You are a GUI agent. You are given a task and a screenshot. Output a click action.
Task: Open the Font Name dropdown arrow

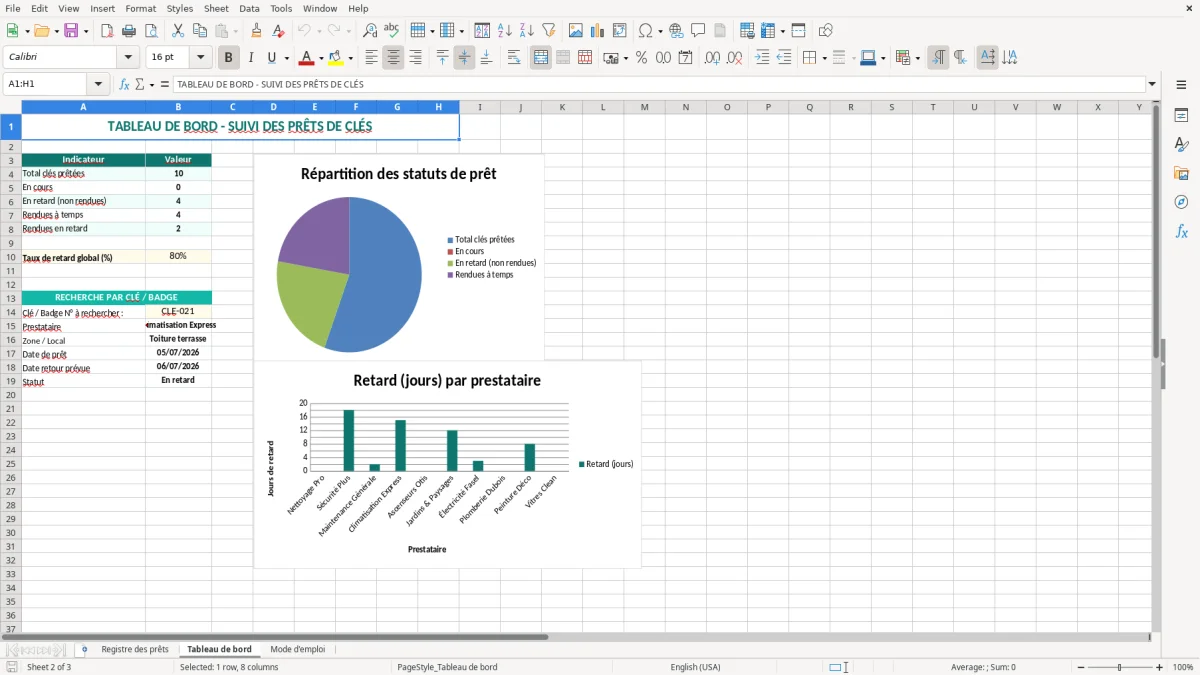point(128,58)
